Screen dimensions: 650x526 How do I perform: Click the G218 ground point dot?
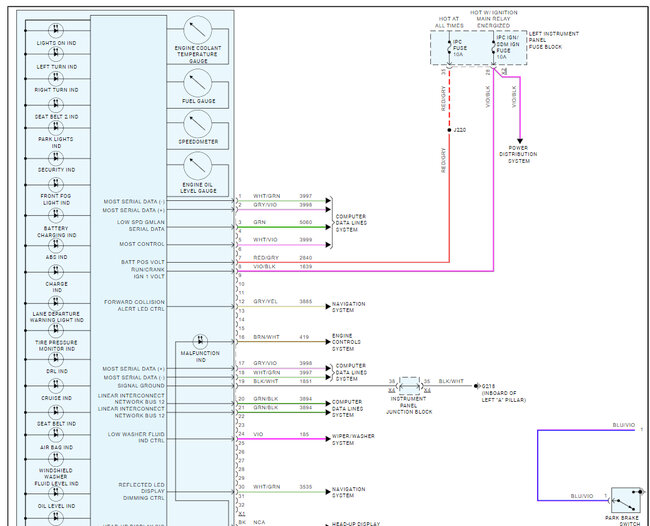tap(476, 386)
